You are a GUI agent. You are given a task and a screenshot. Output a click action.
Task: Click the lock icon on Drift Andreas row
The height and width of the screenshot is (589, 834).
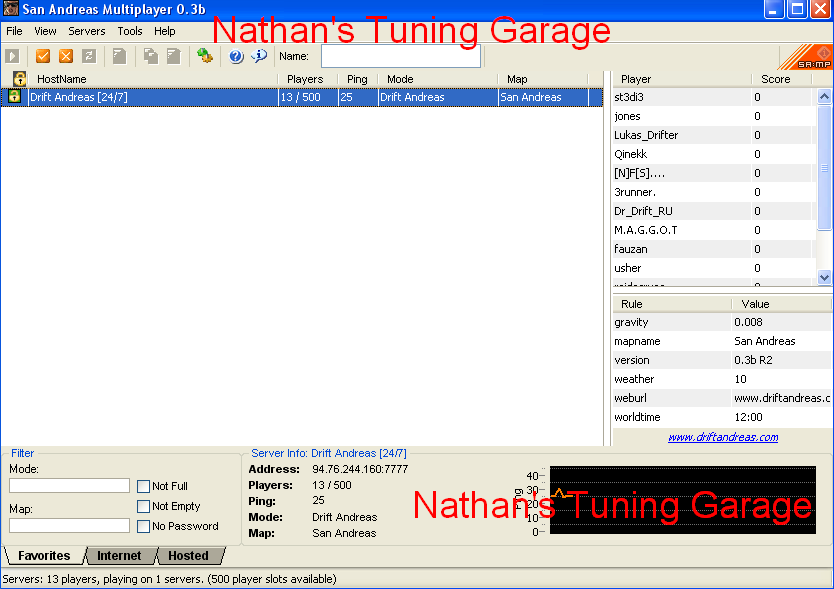coord(14,96)
